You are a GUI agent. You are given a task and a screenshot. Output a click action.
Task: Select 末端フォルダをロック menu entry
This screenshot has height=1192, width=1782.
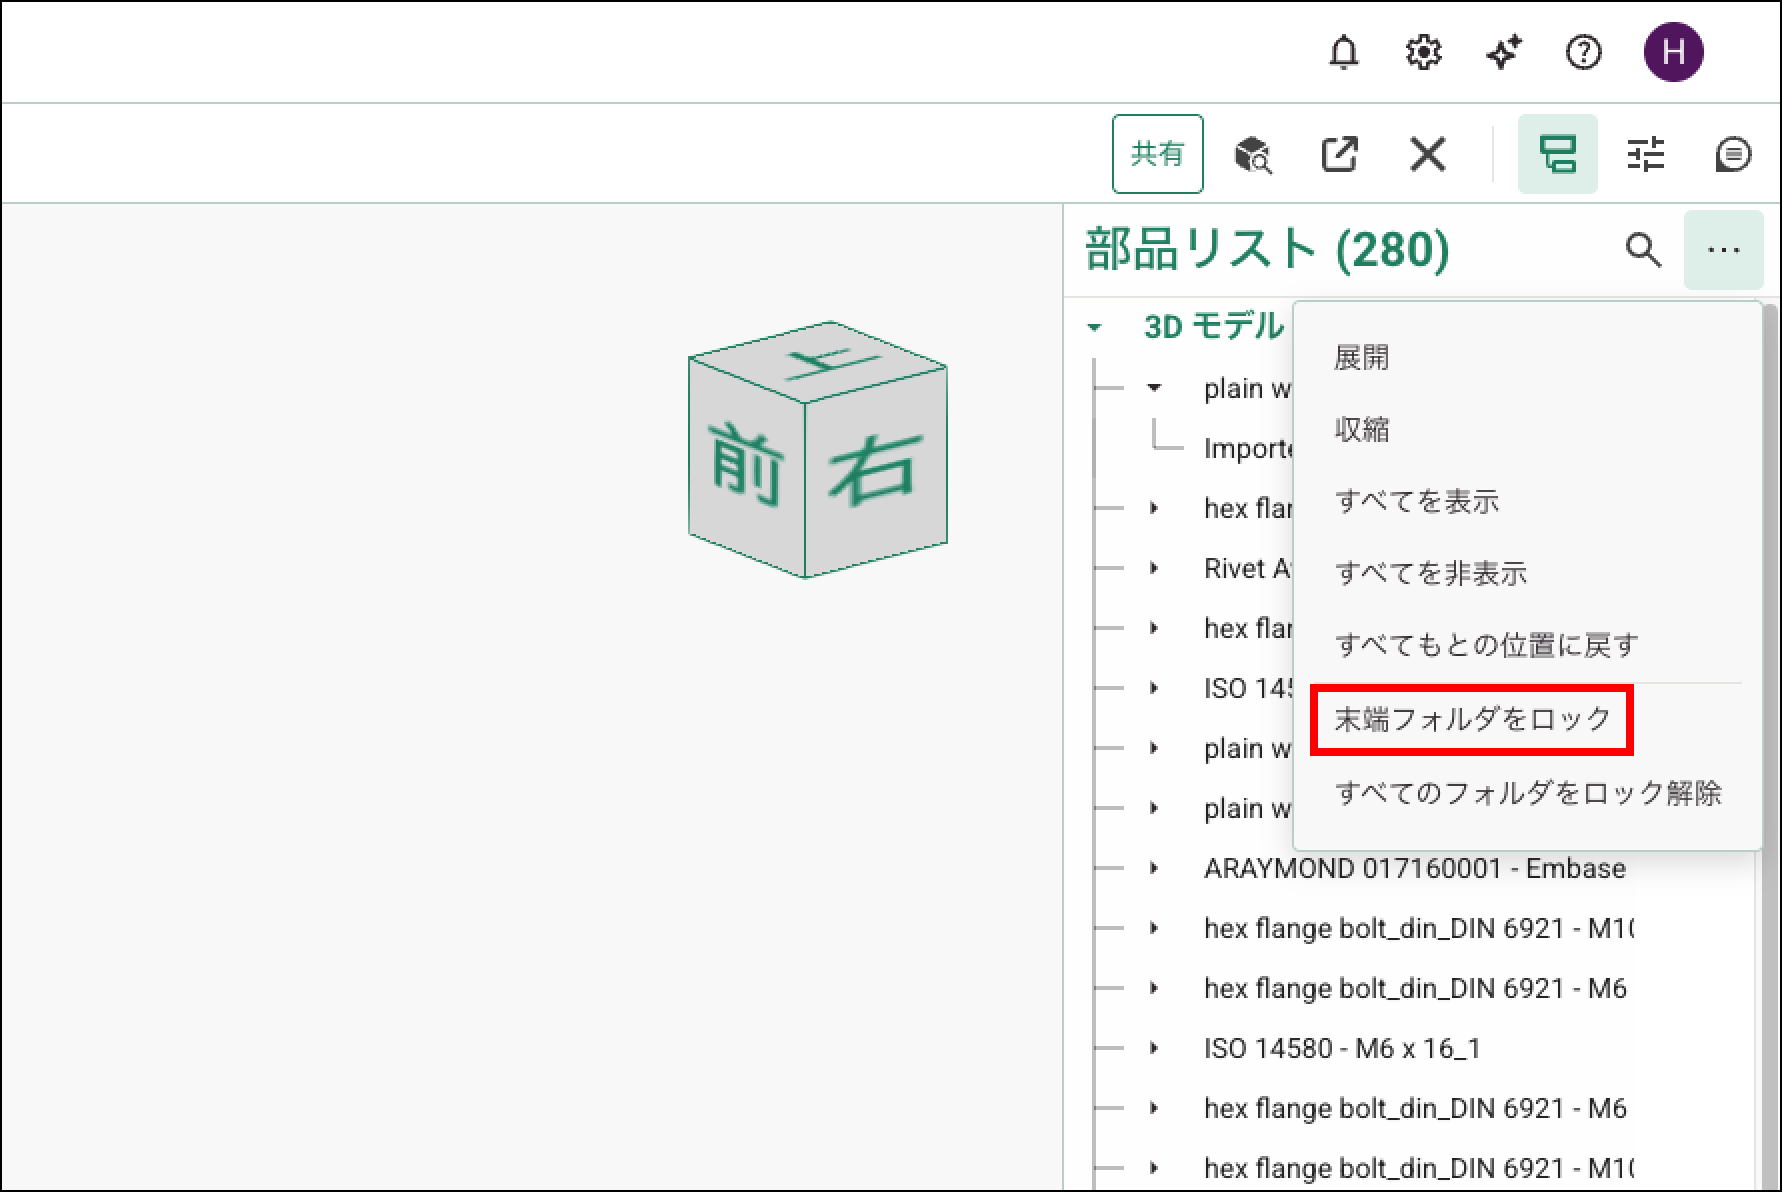pos(1472,719)
